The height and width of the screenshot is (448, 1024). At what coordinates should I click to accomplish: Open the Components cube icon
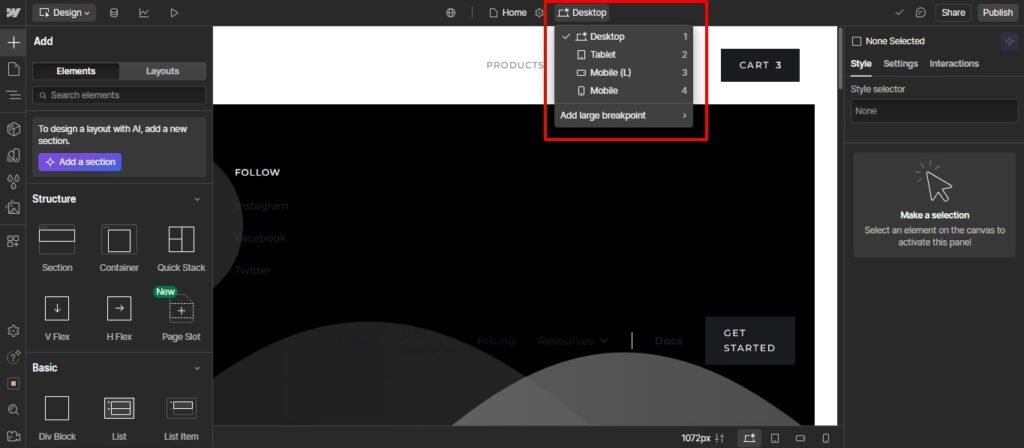(x=13, y=129)
